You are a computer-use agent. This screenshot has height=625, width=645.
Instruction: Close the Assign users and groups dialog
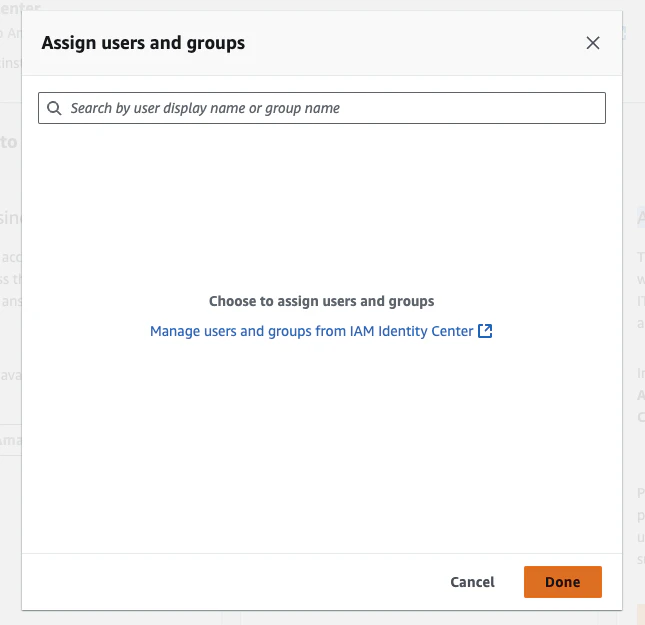[592, 43]
